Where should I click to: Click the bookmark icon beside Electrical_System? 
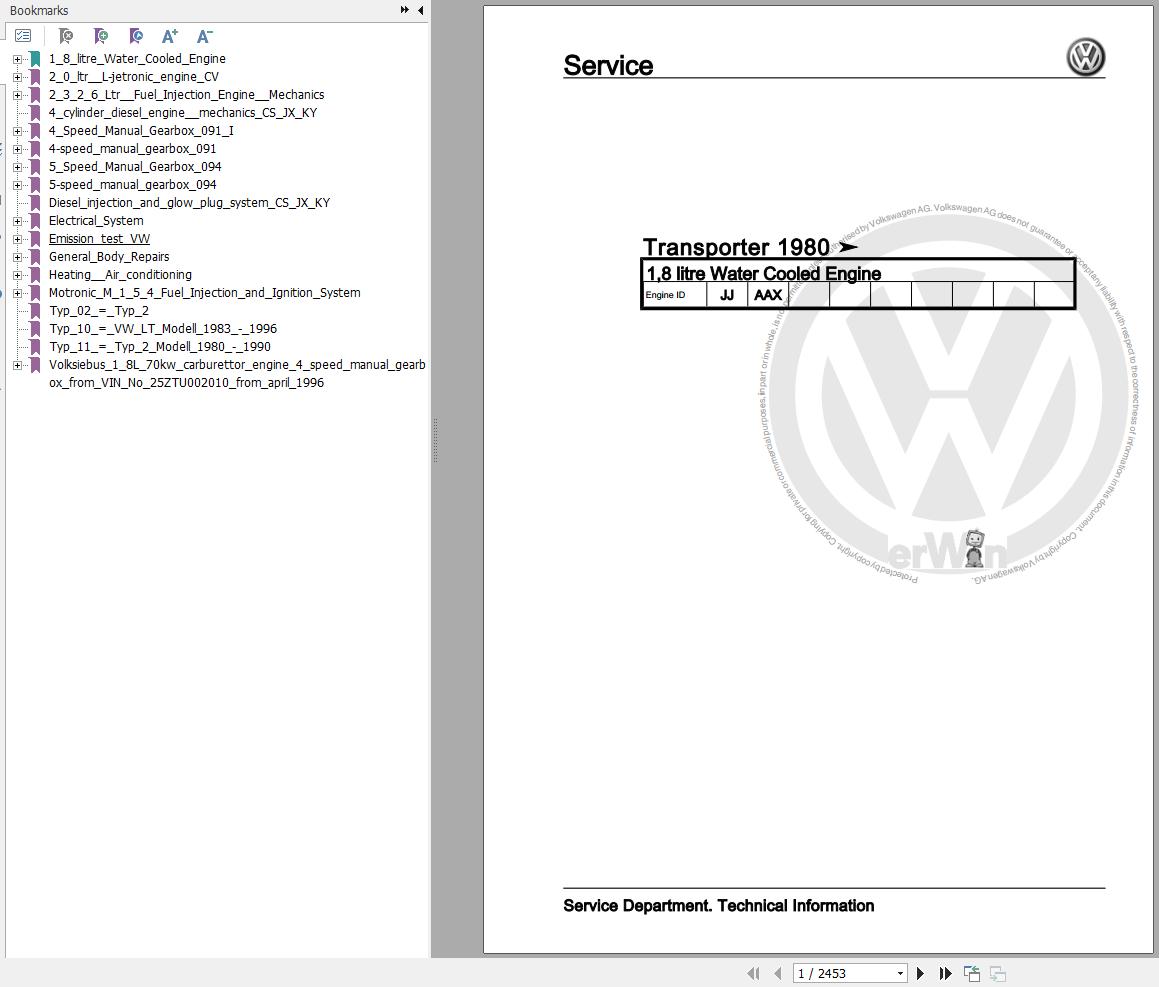tap(35, 221)
